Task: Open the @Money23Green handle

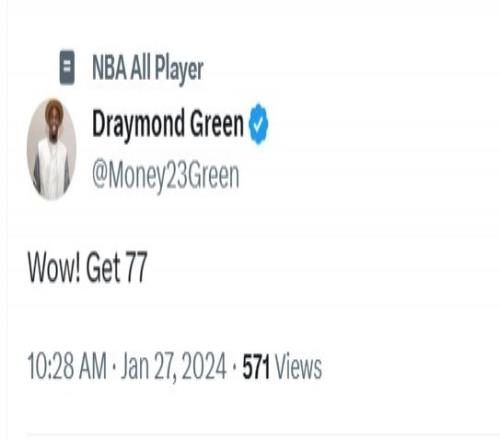Action: coord(166,176)
